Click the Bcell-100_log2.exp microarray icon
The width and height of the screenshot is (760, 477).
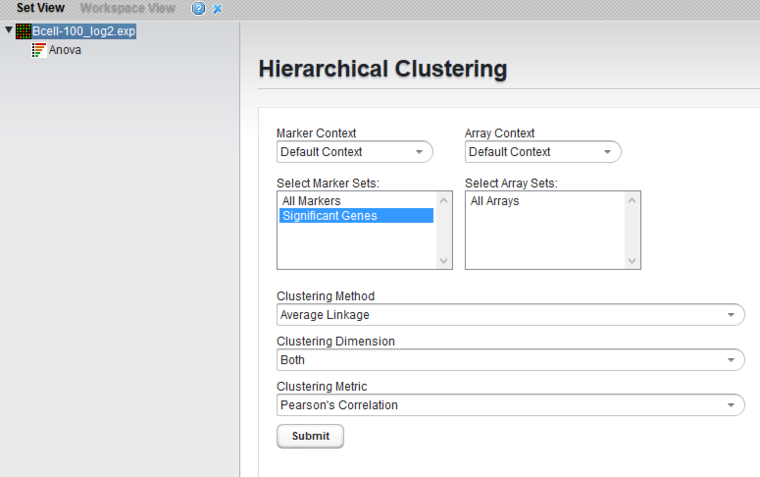(23, 32)
